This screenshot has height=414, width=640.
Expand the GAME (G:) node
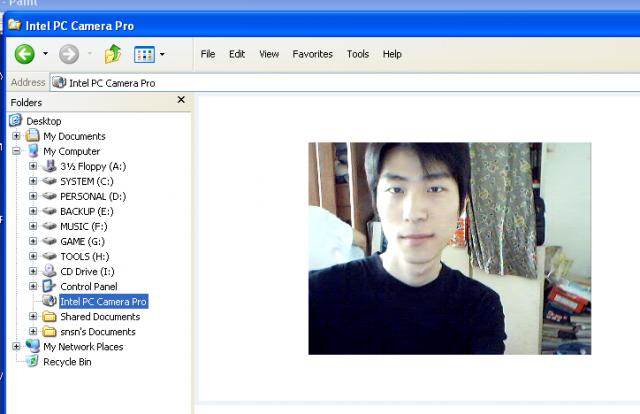click(33, 241)
